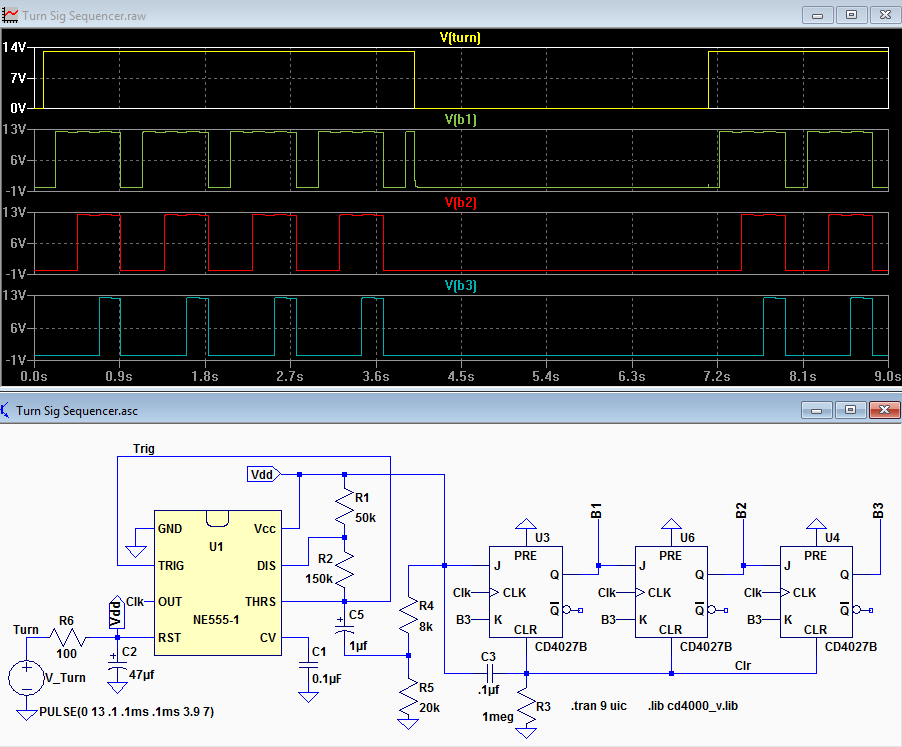Click the V(b3) trace label

pyautogui.click(x=461, y=285)
